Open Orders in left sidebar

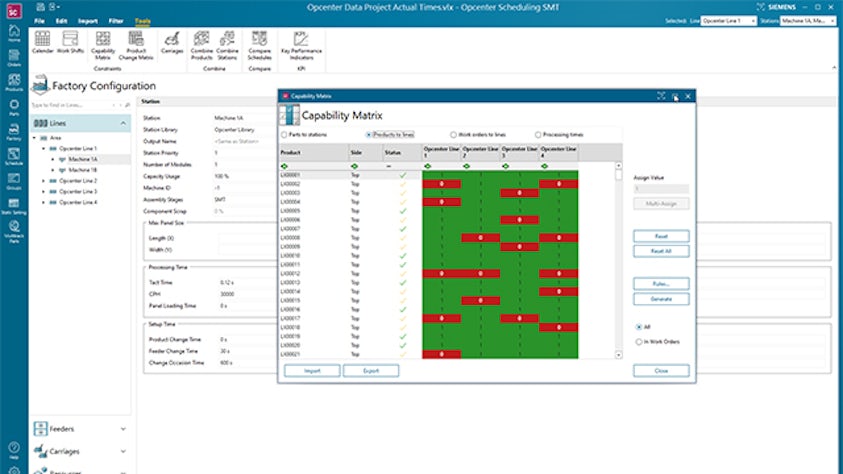tap(14, 58)
